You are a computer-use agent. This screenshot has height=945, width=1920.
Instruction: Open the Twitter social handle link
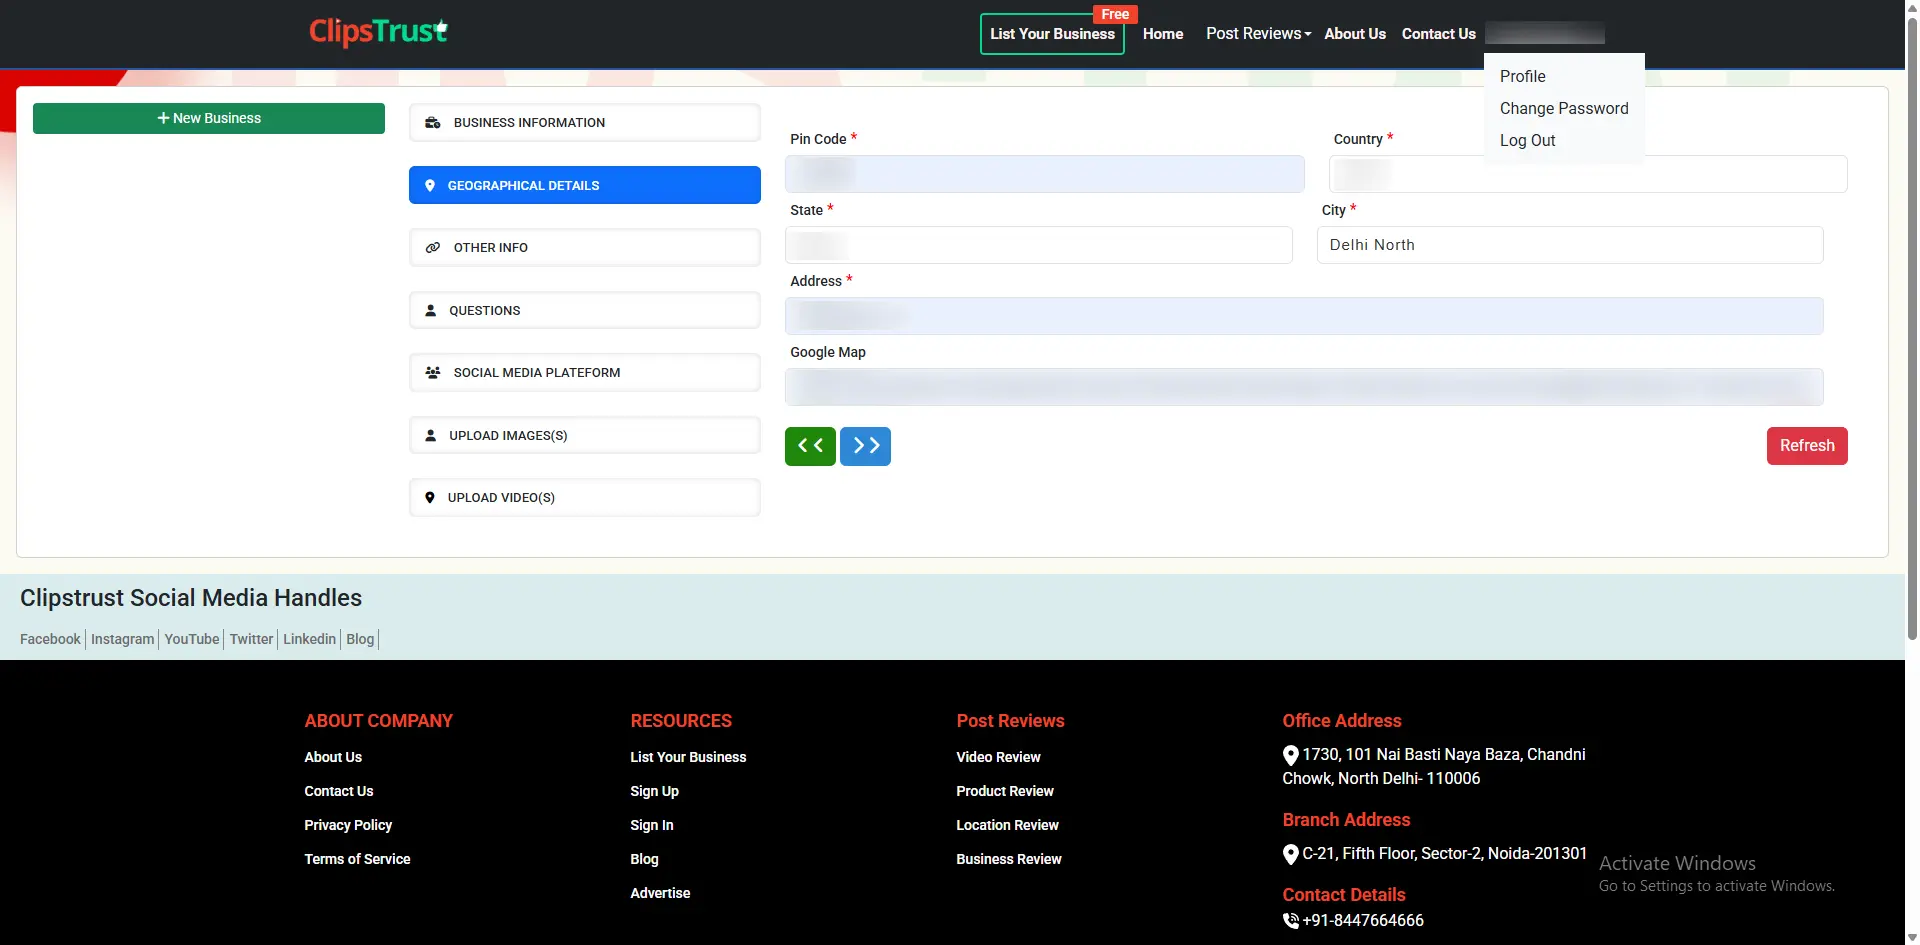251,639
